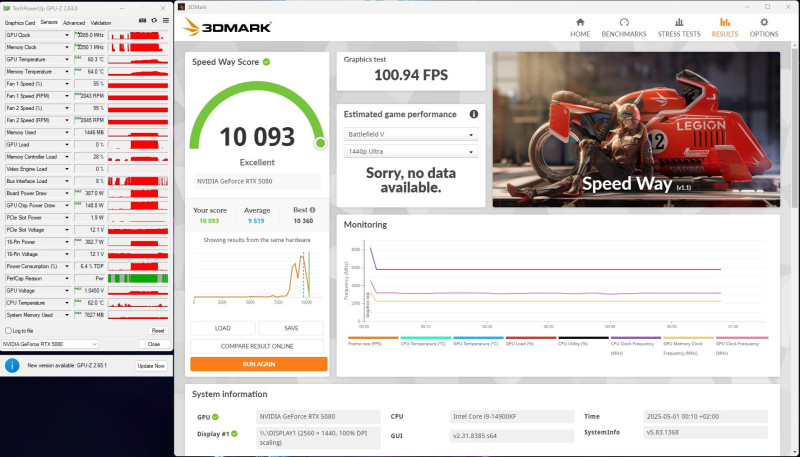Toggle CPU Temperature legend in Monitoring
This screenshot has height=457, width=800.
(426, 341)
